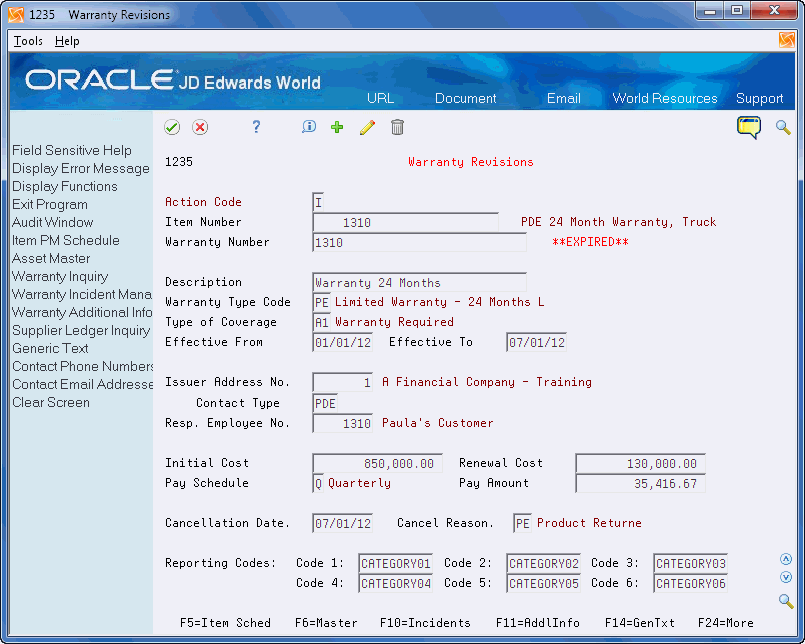Choose Display Functions in sidebar
Screen dimensions: 805x644
pyautogui.click(x=65, y=186)
